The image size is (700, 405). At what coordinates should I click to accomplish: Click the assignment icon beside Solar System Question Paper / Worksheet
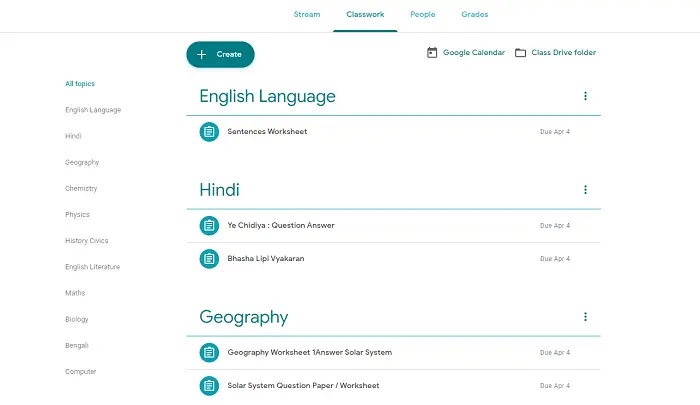coord(209,386)
